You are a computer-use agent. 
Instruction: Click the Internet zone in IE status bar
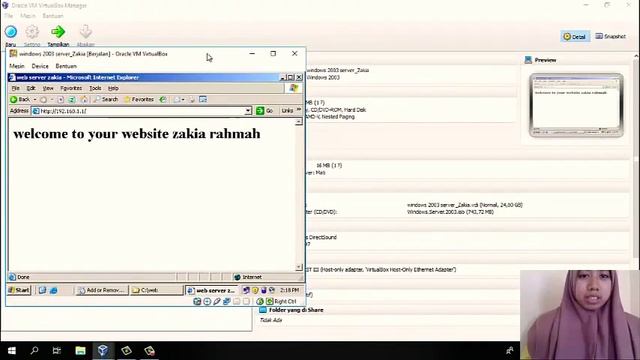(x=268, y=277)
